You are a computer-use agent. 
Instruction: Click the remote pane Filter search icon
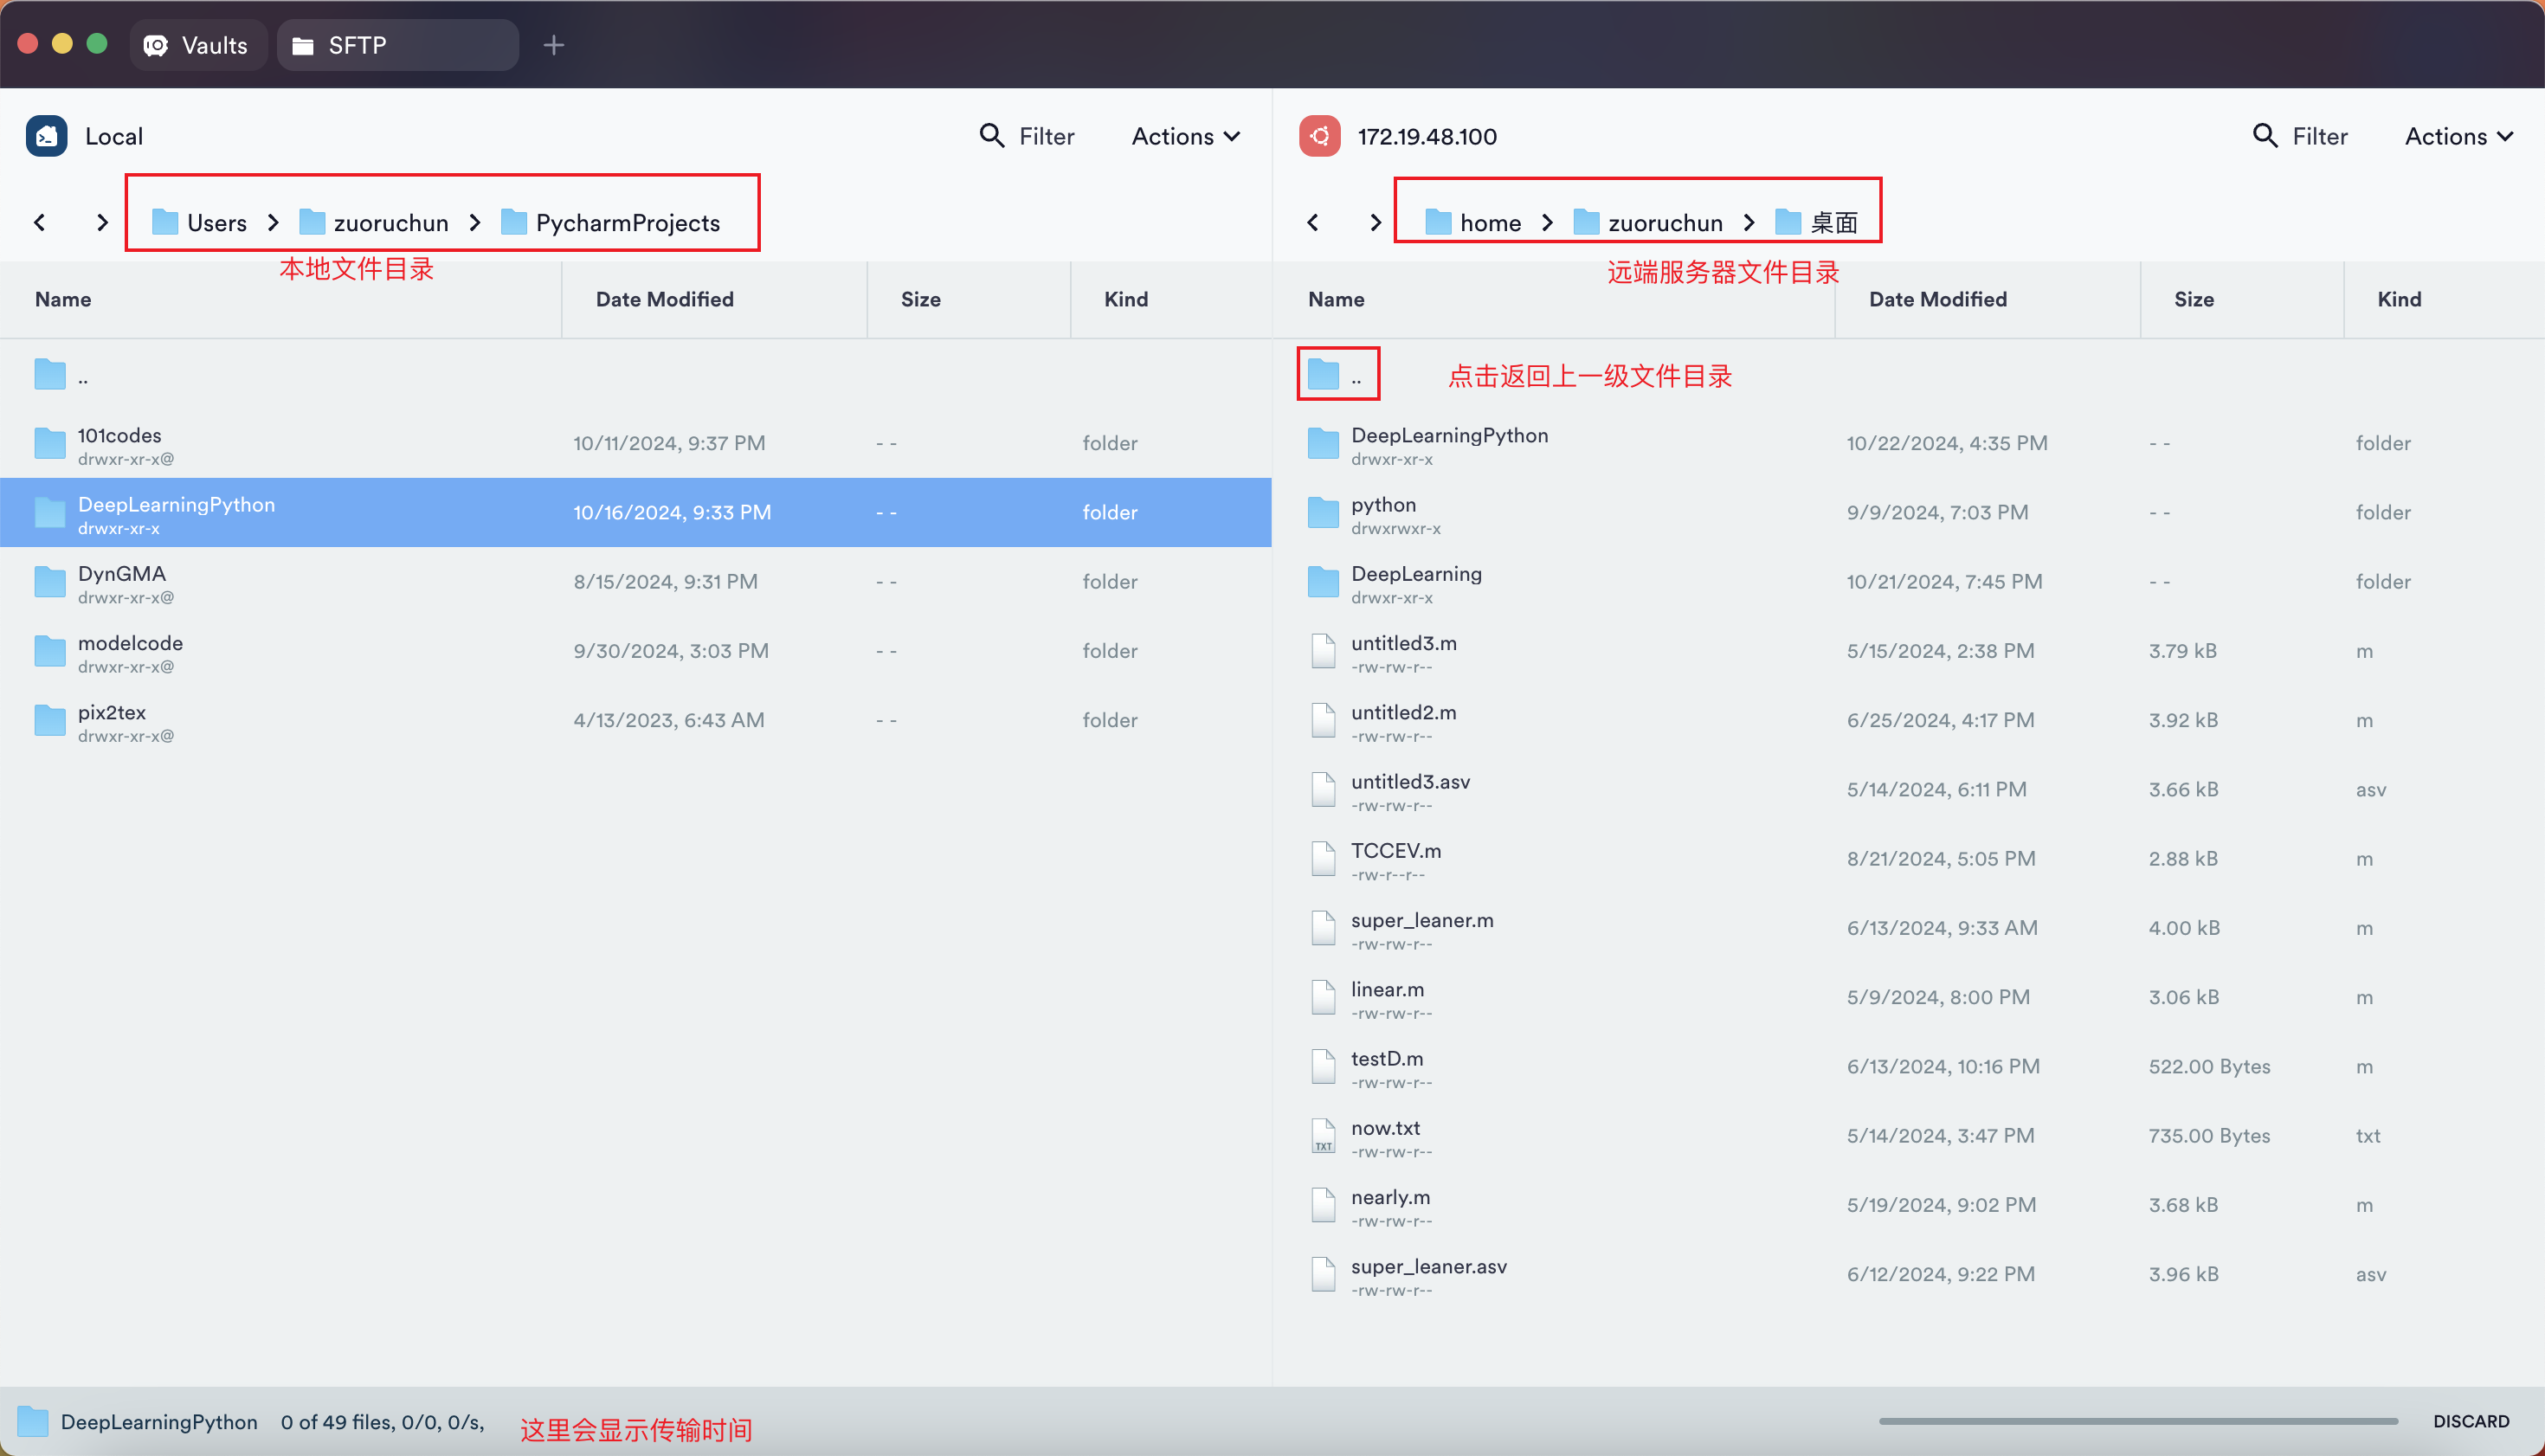tap(2264, 136)
